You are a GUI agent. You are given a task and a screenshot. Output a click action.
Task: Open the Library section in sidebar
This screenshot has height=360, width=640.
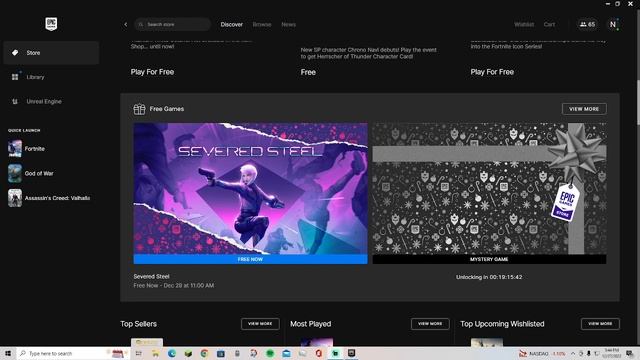[51, 77]
